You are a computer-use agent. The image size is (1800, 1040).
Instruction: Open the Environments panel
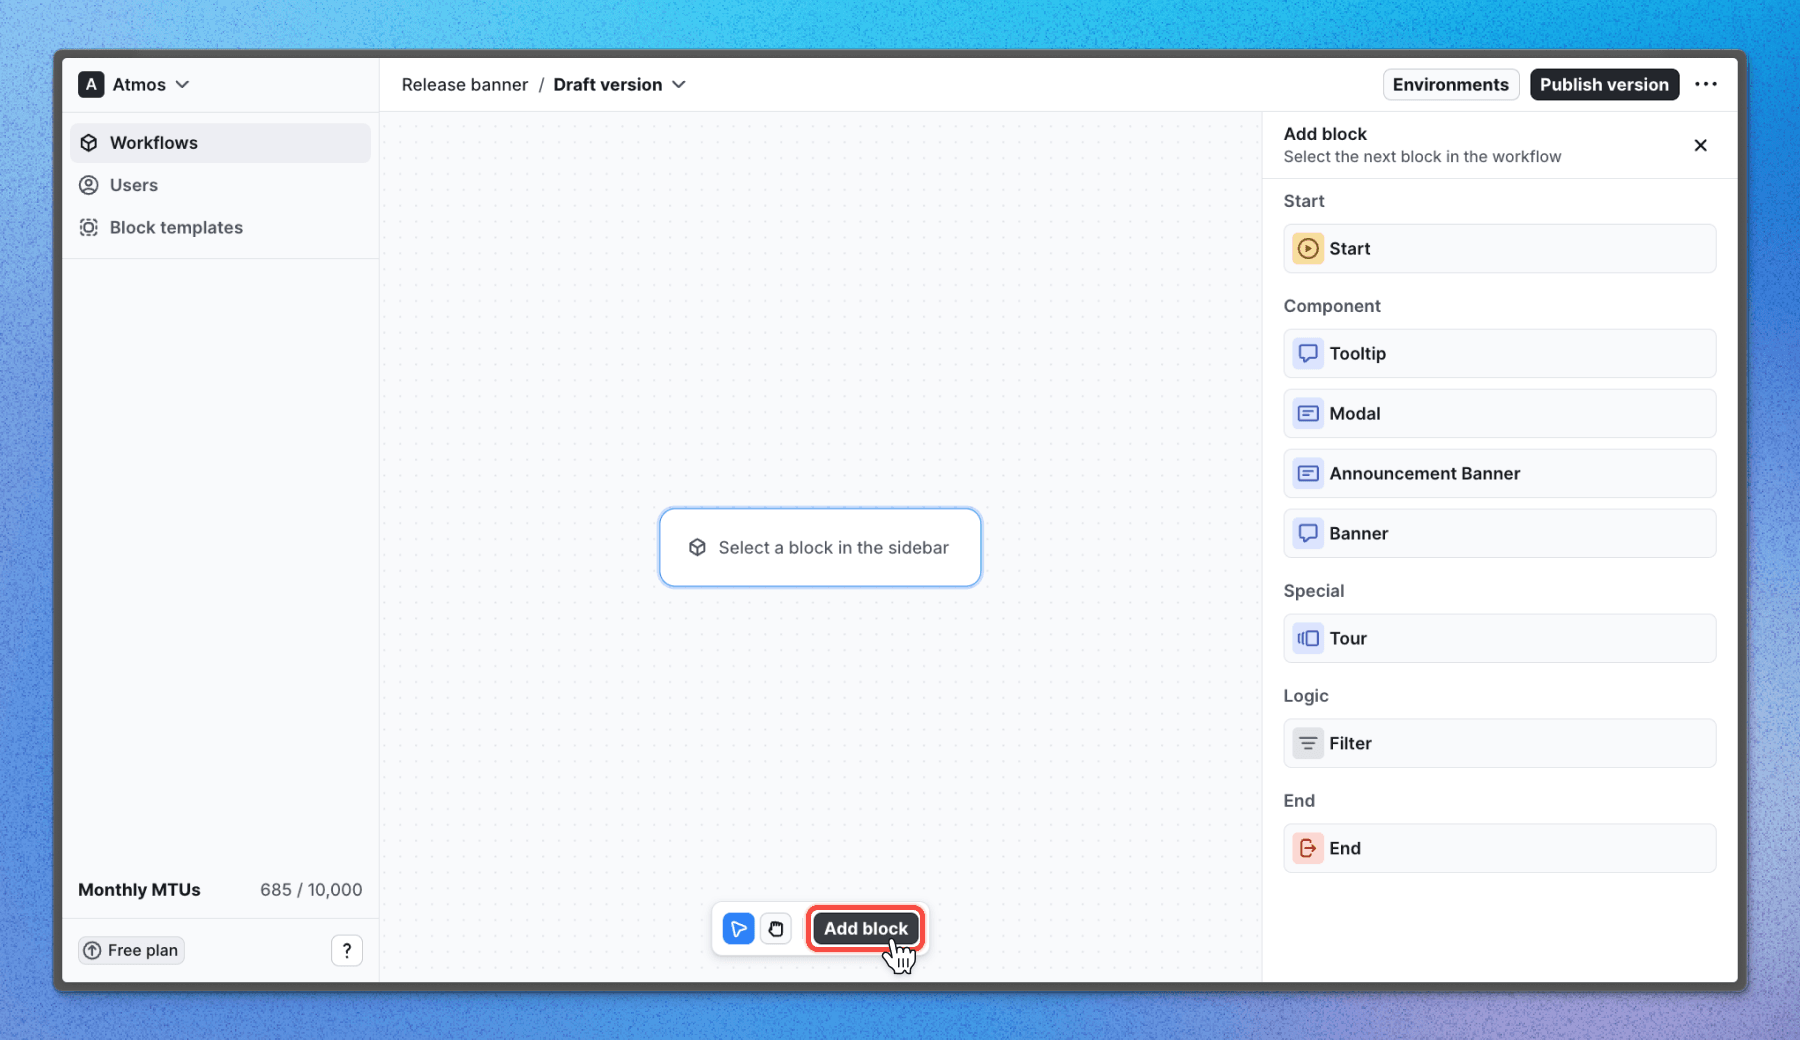point(1451,84)
